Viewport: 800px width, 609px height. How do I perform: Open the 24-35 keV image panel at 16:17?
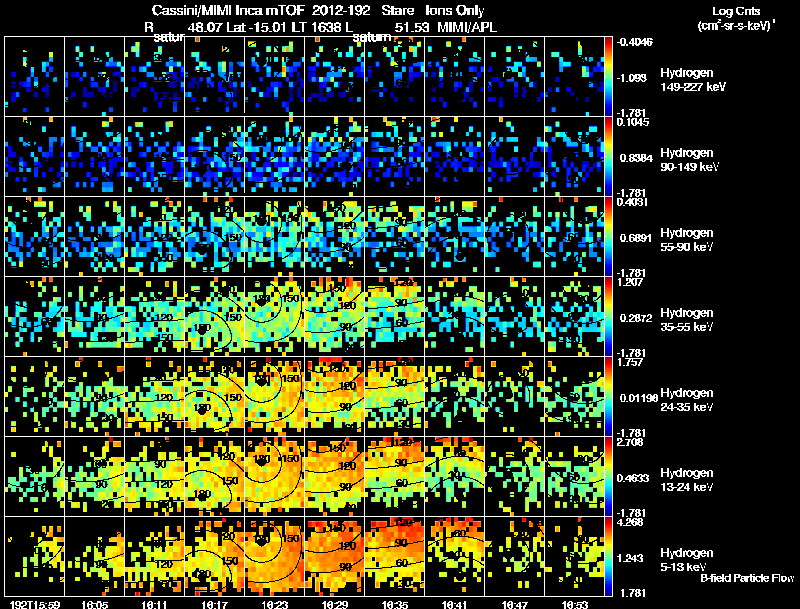[x=214, y=396]
